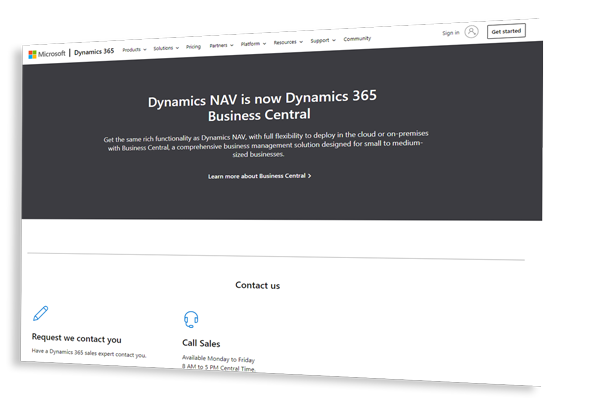Click the headset icon above Call Sales

coord(191,320)
